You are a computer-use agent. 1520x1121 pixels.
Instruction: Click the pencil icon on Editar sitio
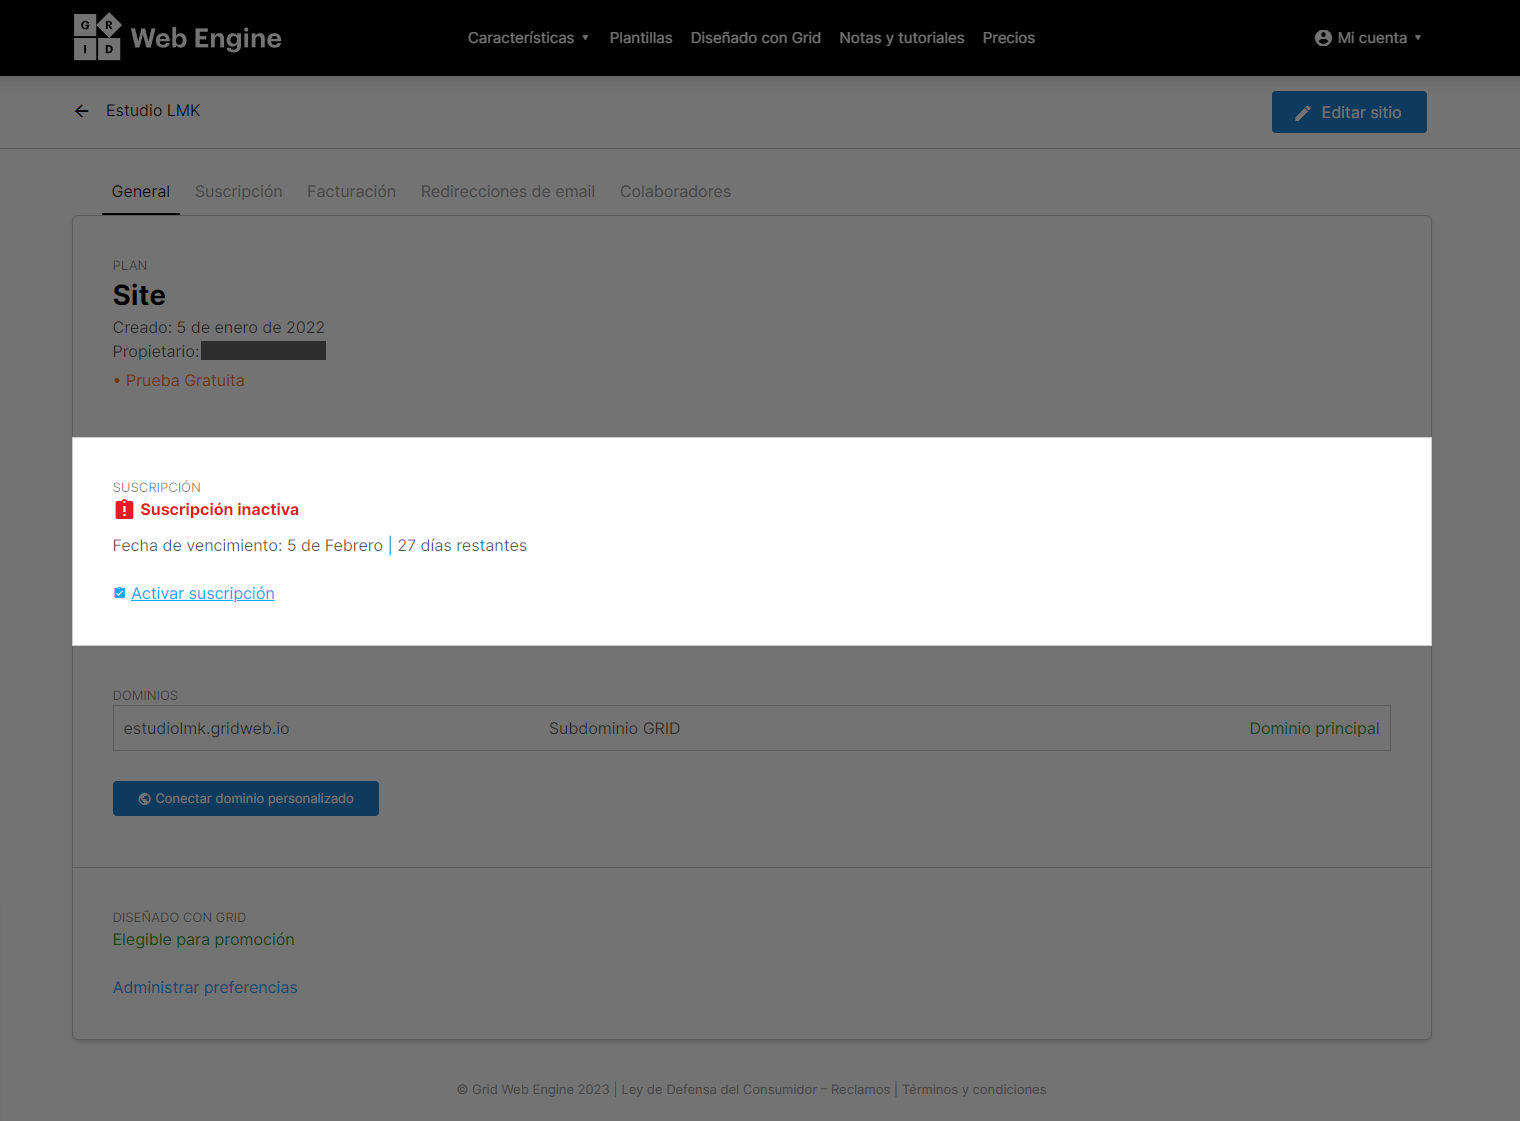click(x=1303, y=113)
